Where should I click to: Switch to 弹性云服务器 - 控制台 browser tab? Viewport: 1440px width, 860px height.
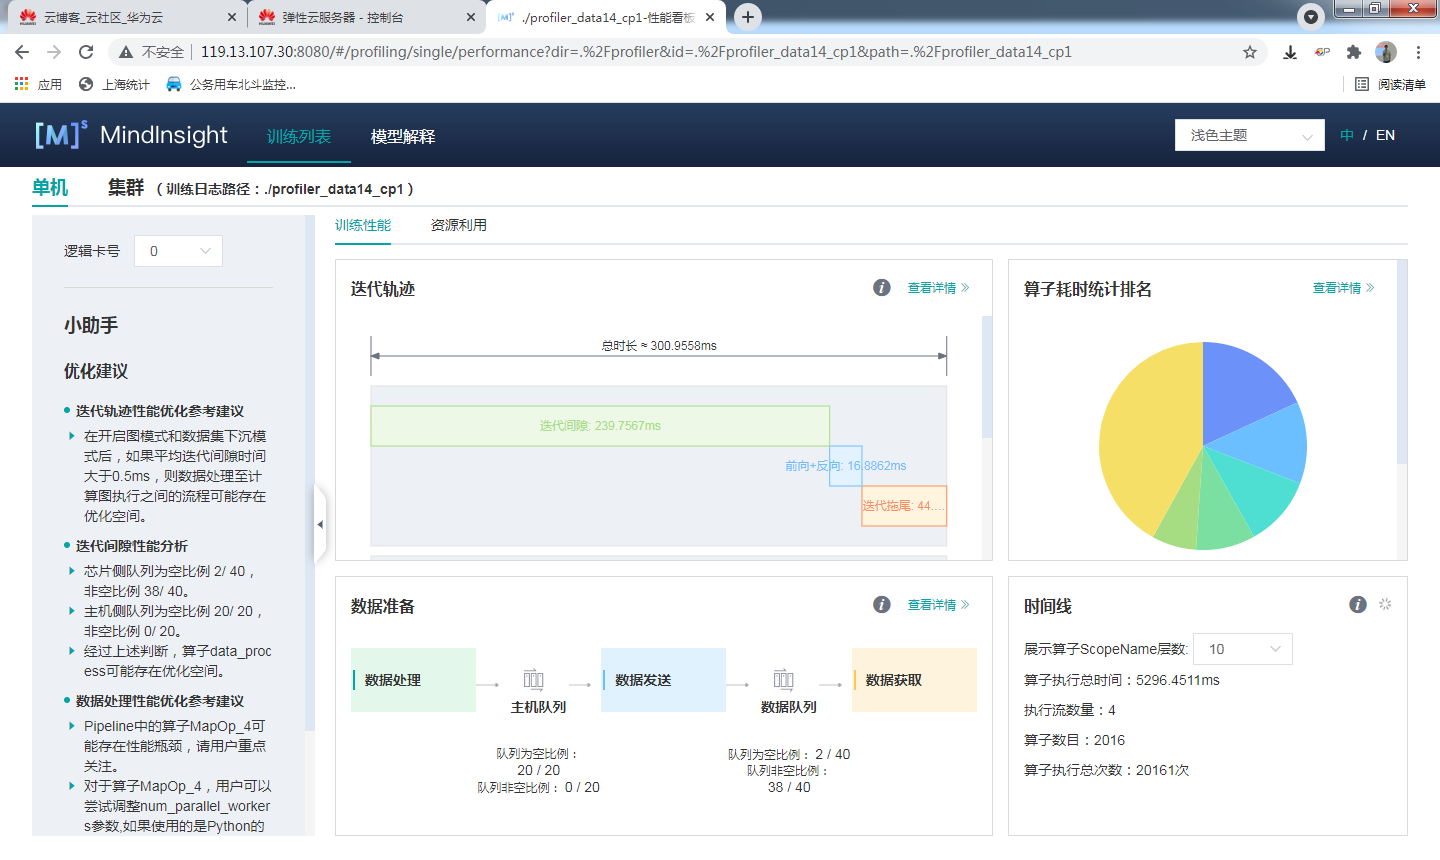pyautogui.click(x=365, y=17)
